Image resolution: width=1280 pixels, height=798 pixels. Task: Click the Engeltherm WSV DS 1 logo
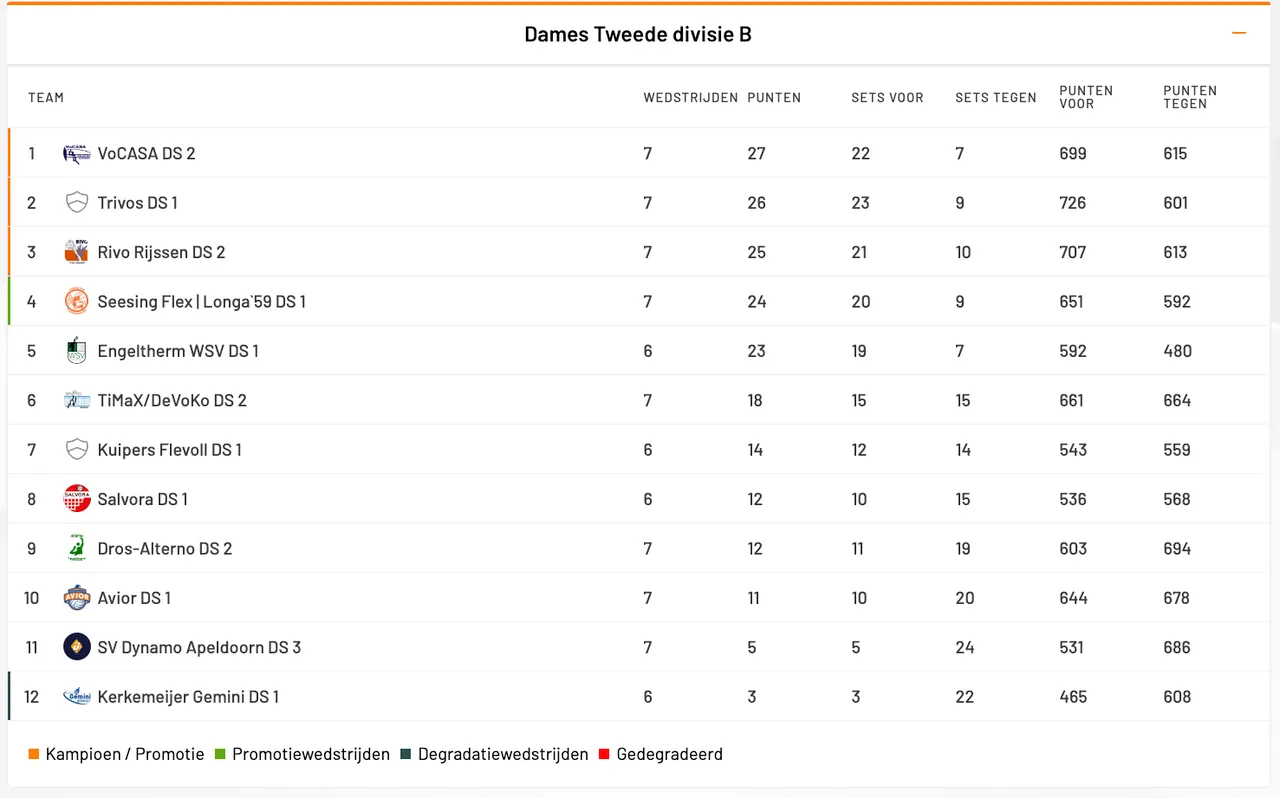[76, 351]
